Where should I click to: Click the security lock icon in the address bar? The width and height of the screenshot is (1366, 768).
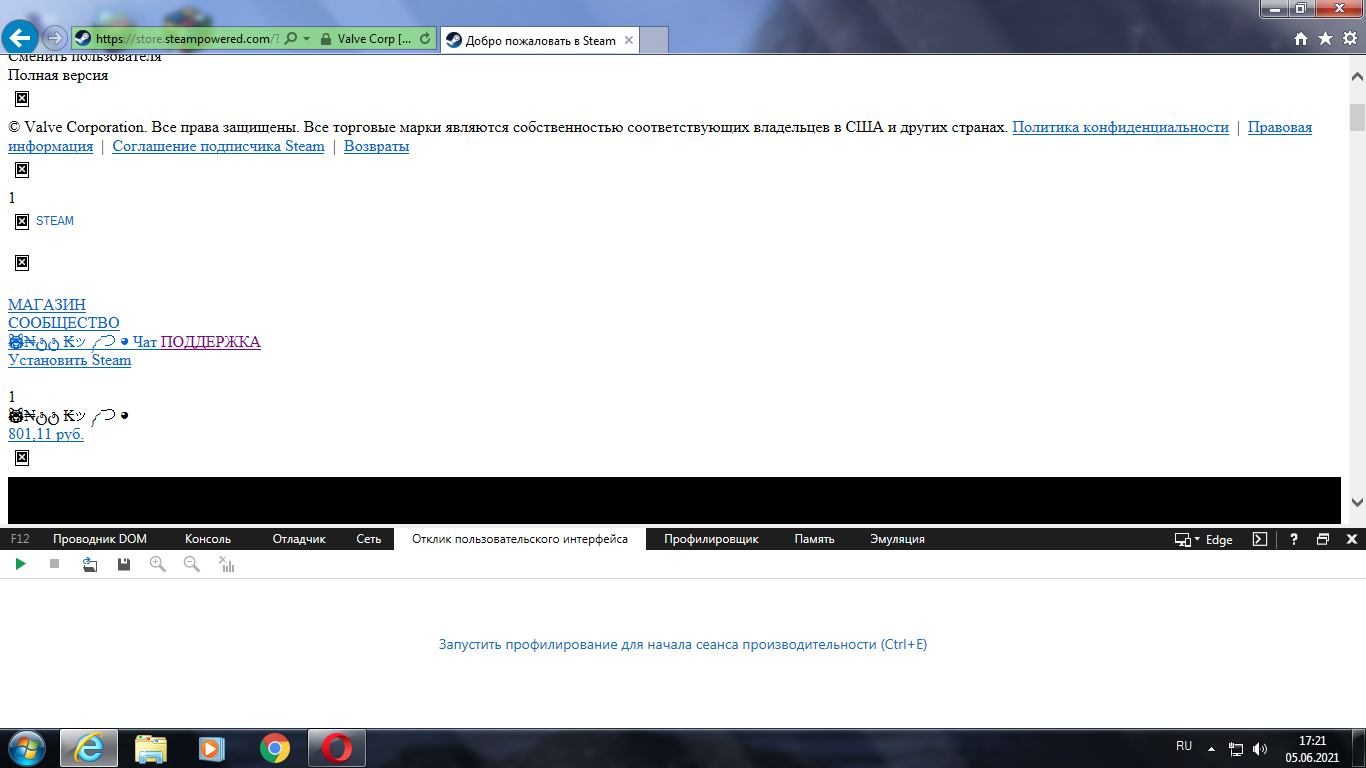tap(325, 39)
